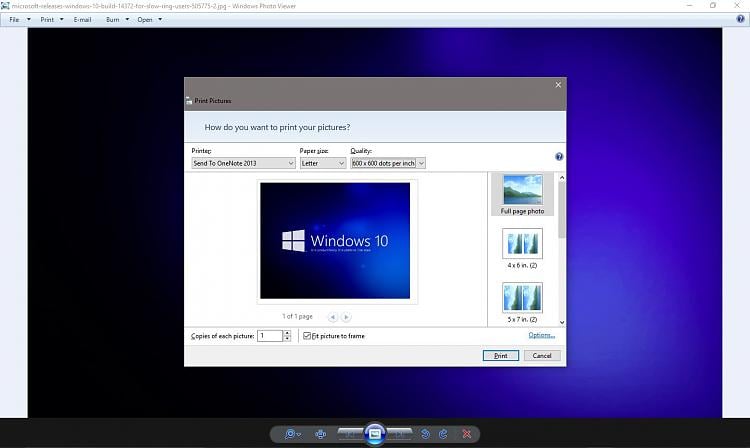Rotate picture clockwise
This screenshot has width=750, height=448.
pos(443,434)
